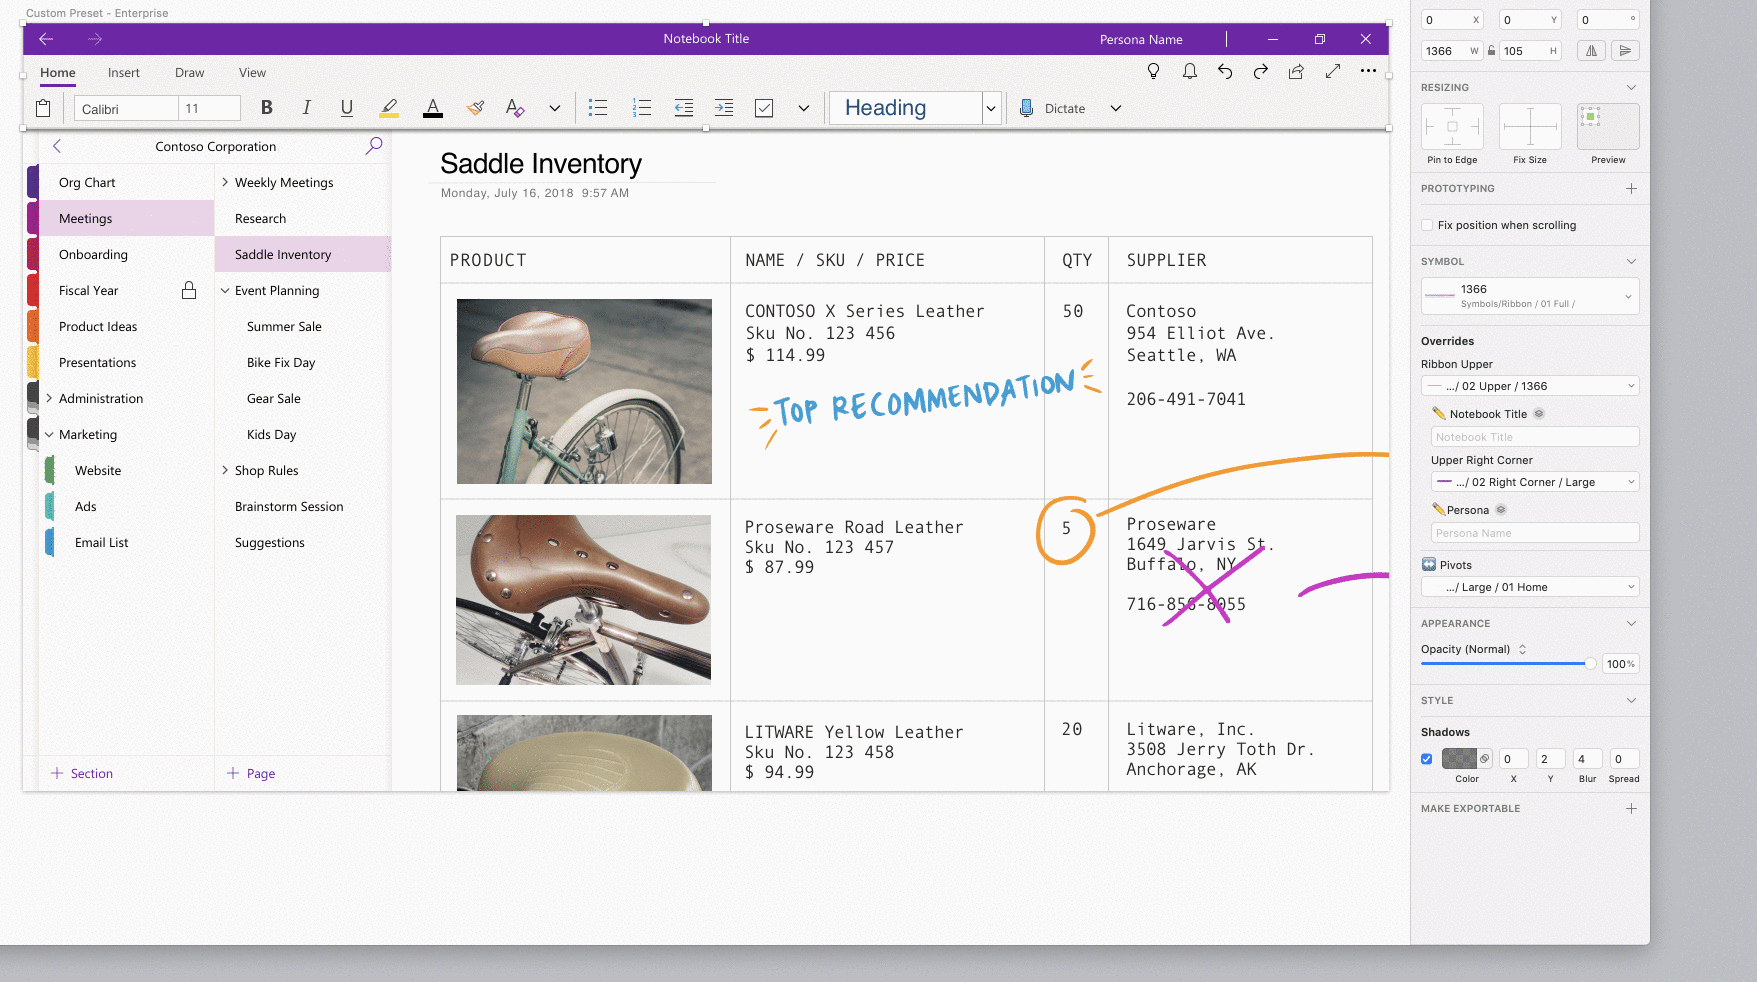Click the back arrow in the title bar

[46, 39]
